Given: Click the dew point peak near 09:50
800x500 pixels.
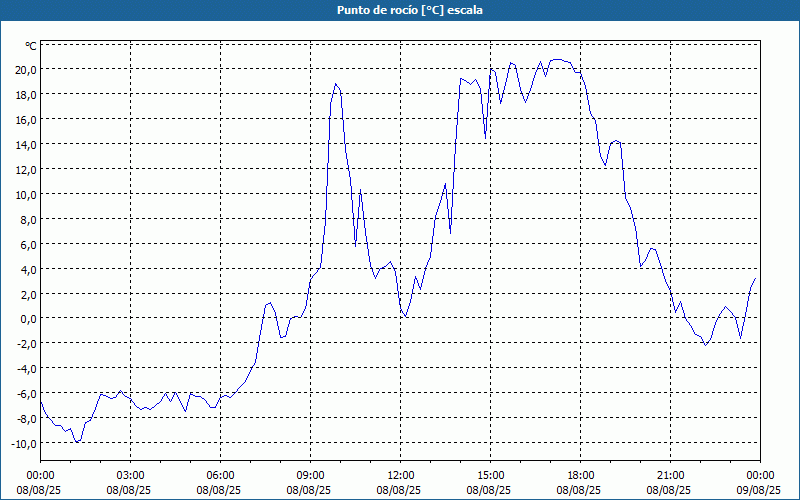Looking at the screenshot, I should coord(335,84).
